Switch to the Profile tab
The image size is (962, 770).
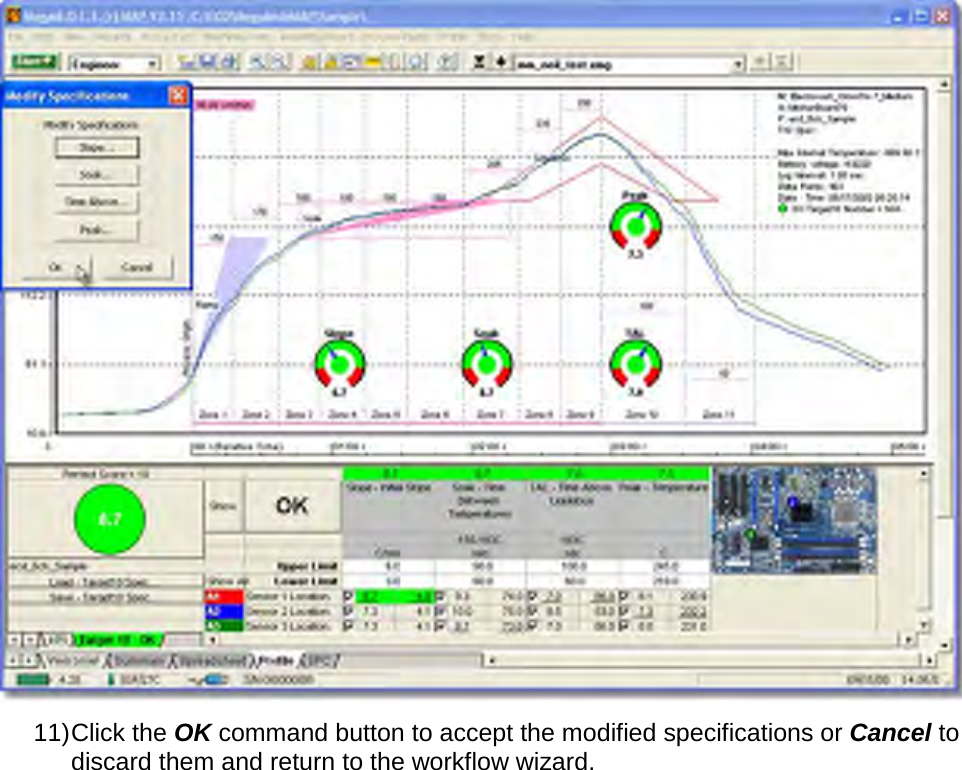(275, 661)
